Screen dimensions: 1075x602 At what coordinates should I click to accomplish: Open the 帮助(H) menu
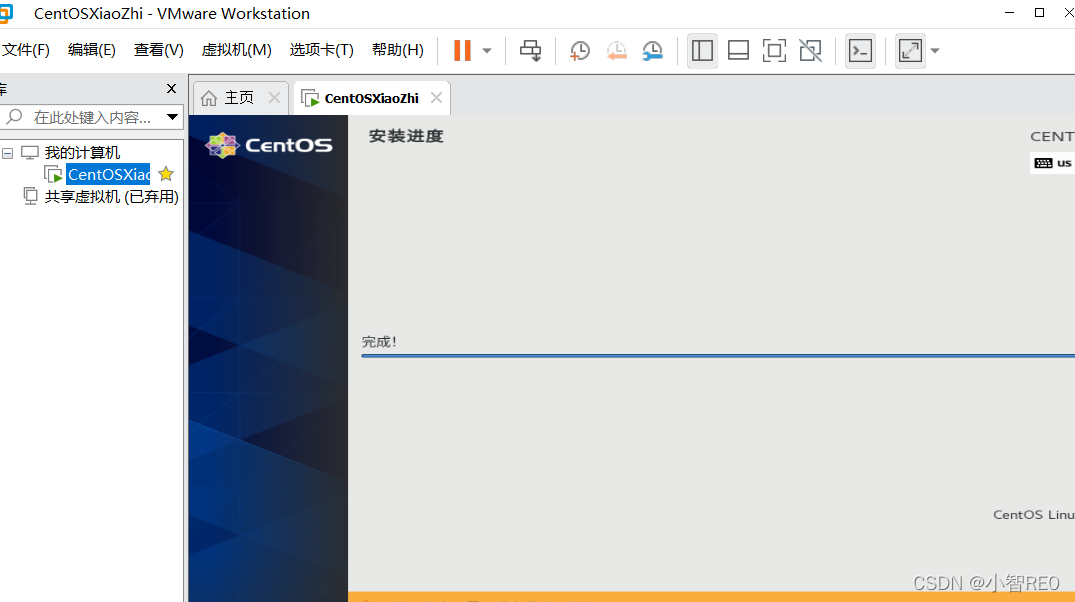pyautogui.click(x=398, y=50)
